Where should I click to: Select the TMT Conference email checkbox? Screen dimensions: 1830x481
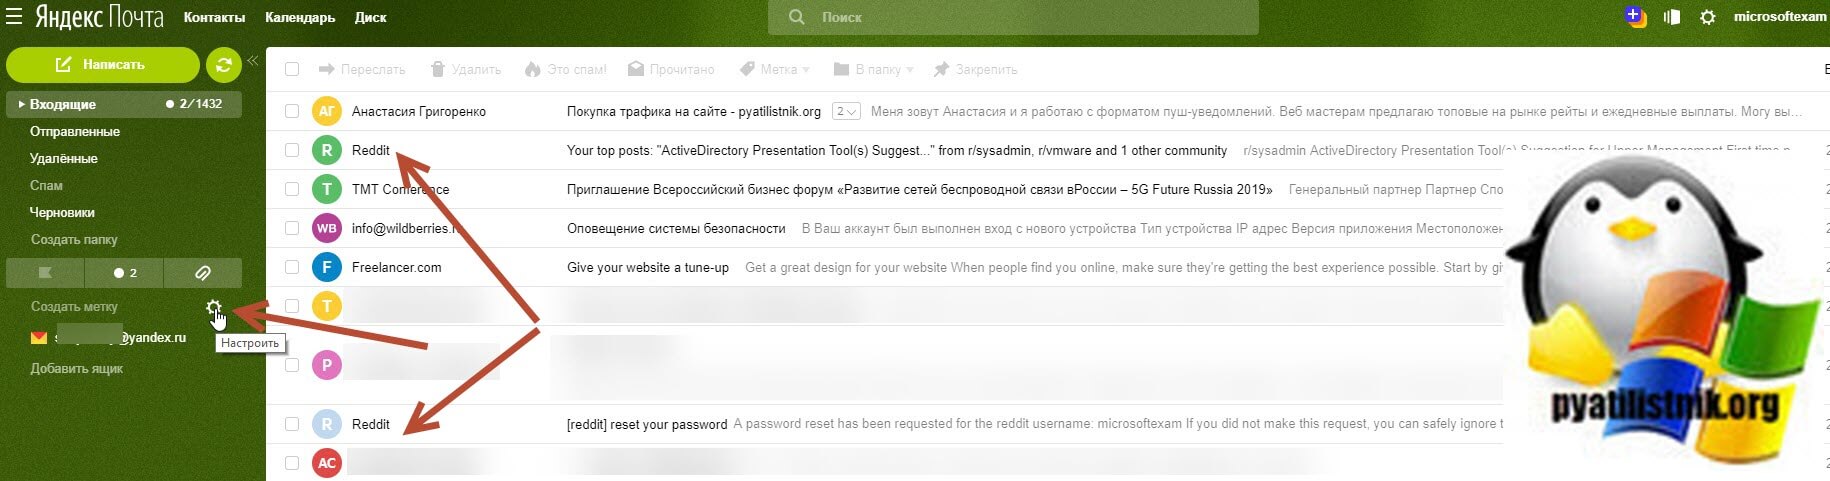tap(292, 189)
